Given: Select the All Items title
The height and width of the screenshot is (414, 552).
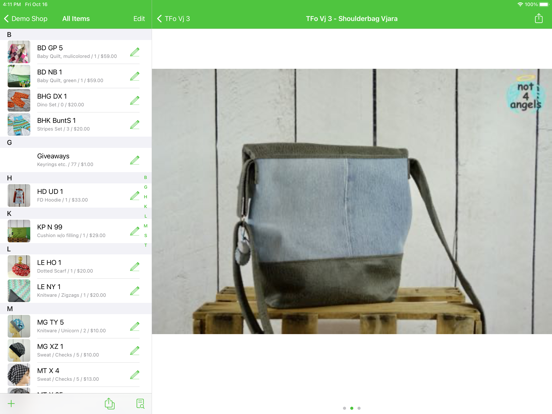Looking at the screenshot, I should (x=76, y=19).
